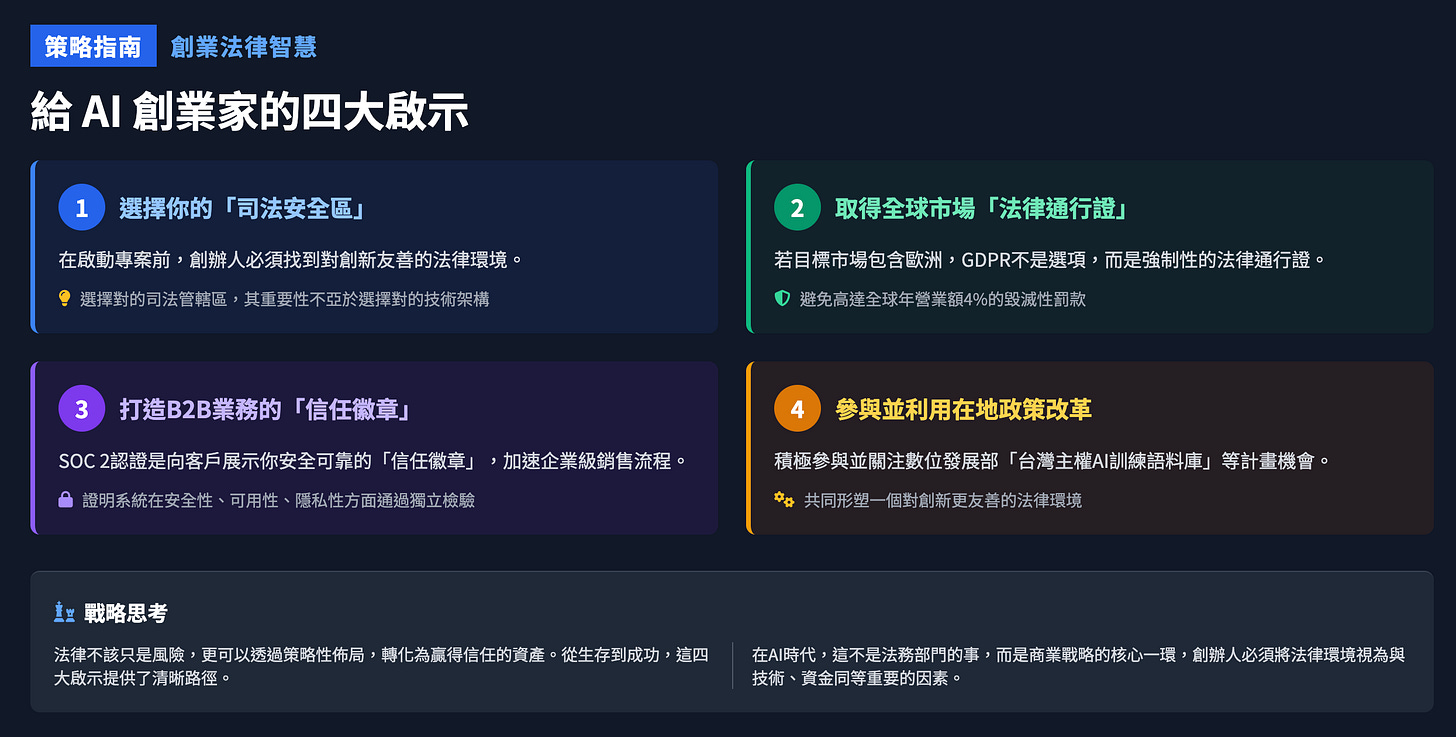This screenshot has height=737, width=1456.
Task: Select the 給 AI 創業家的四大啟示 title
Action: click(x=250, y=111)
